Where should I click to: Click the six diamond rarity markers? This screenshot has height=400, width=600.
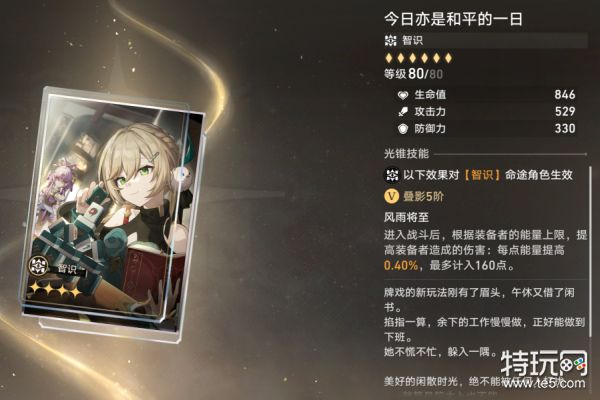[419, 58]
